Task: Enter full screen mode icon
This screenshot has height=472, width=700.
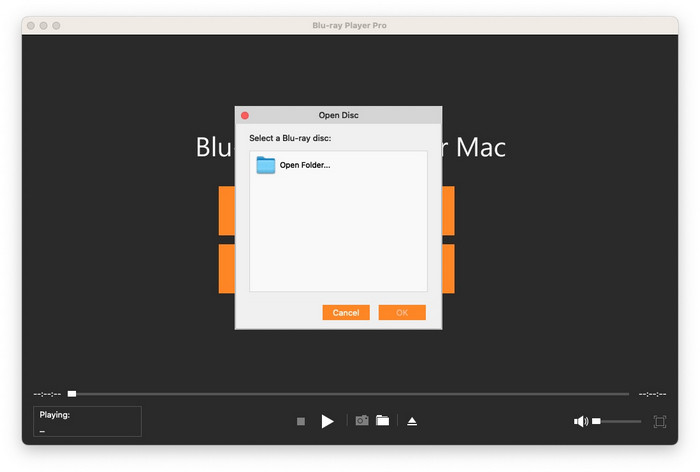Action: (660, 422)
